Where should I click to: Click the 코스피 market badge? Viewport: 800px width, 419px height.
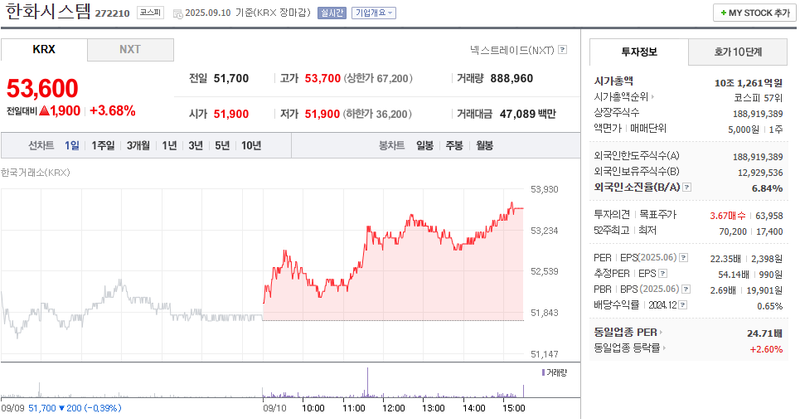151,13
